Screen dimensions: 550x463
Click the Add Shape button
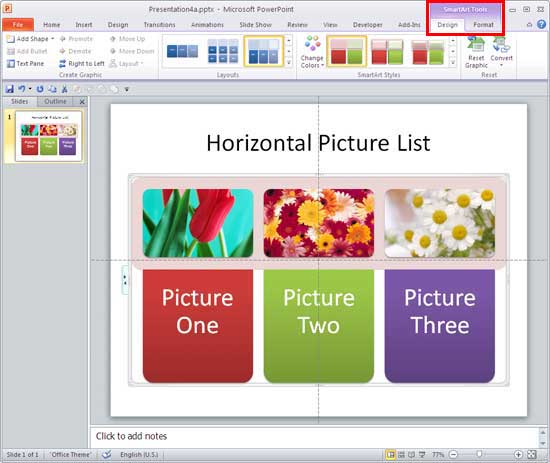tap(27, 39)
